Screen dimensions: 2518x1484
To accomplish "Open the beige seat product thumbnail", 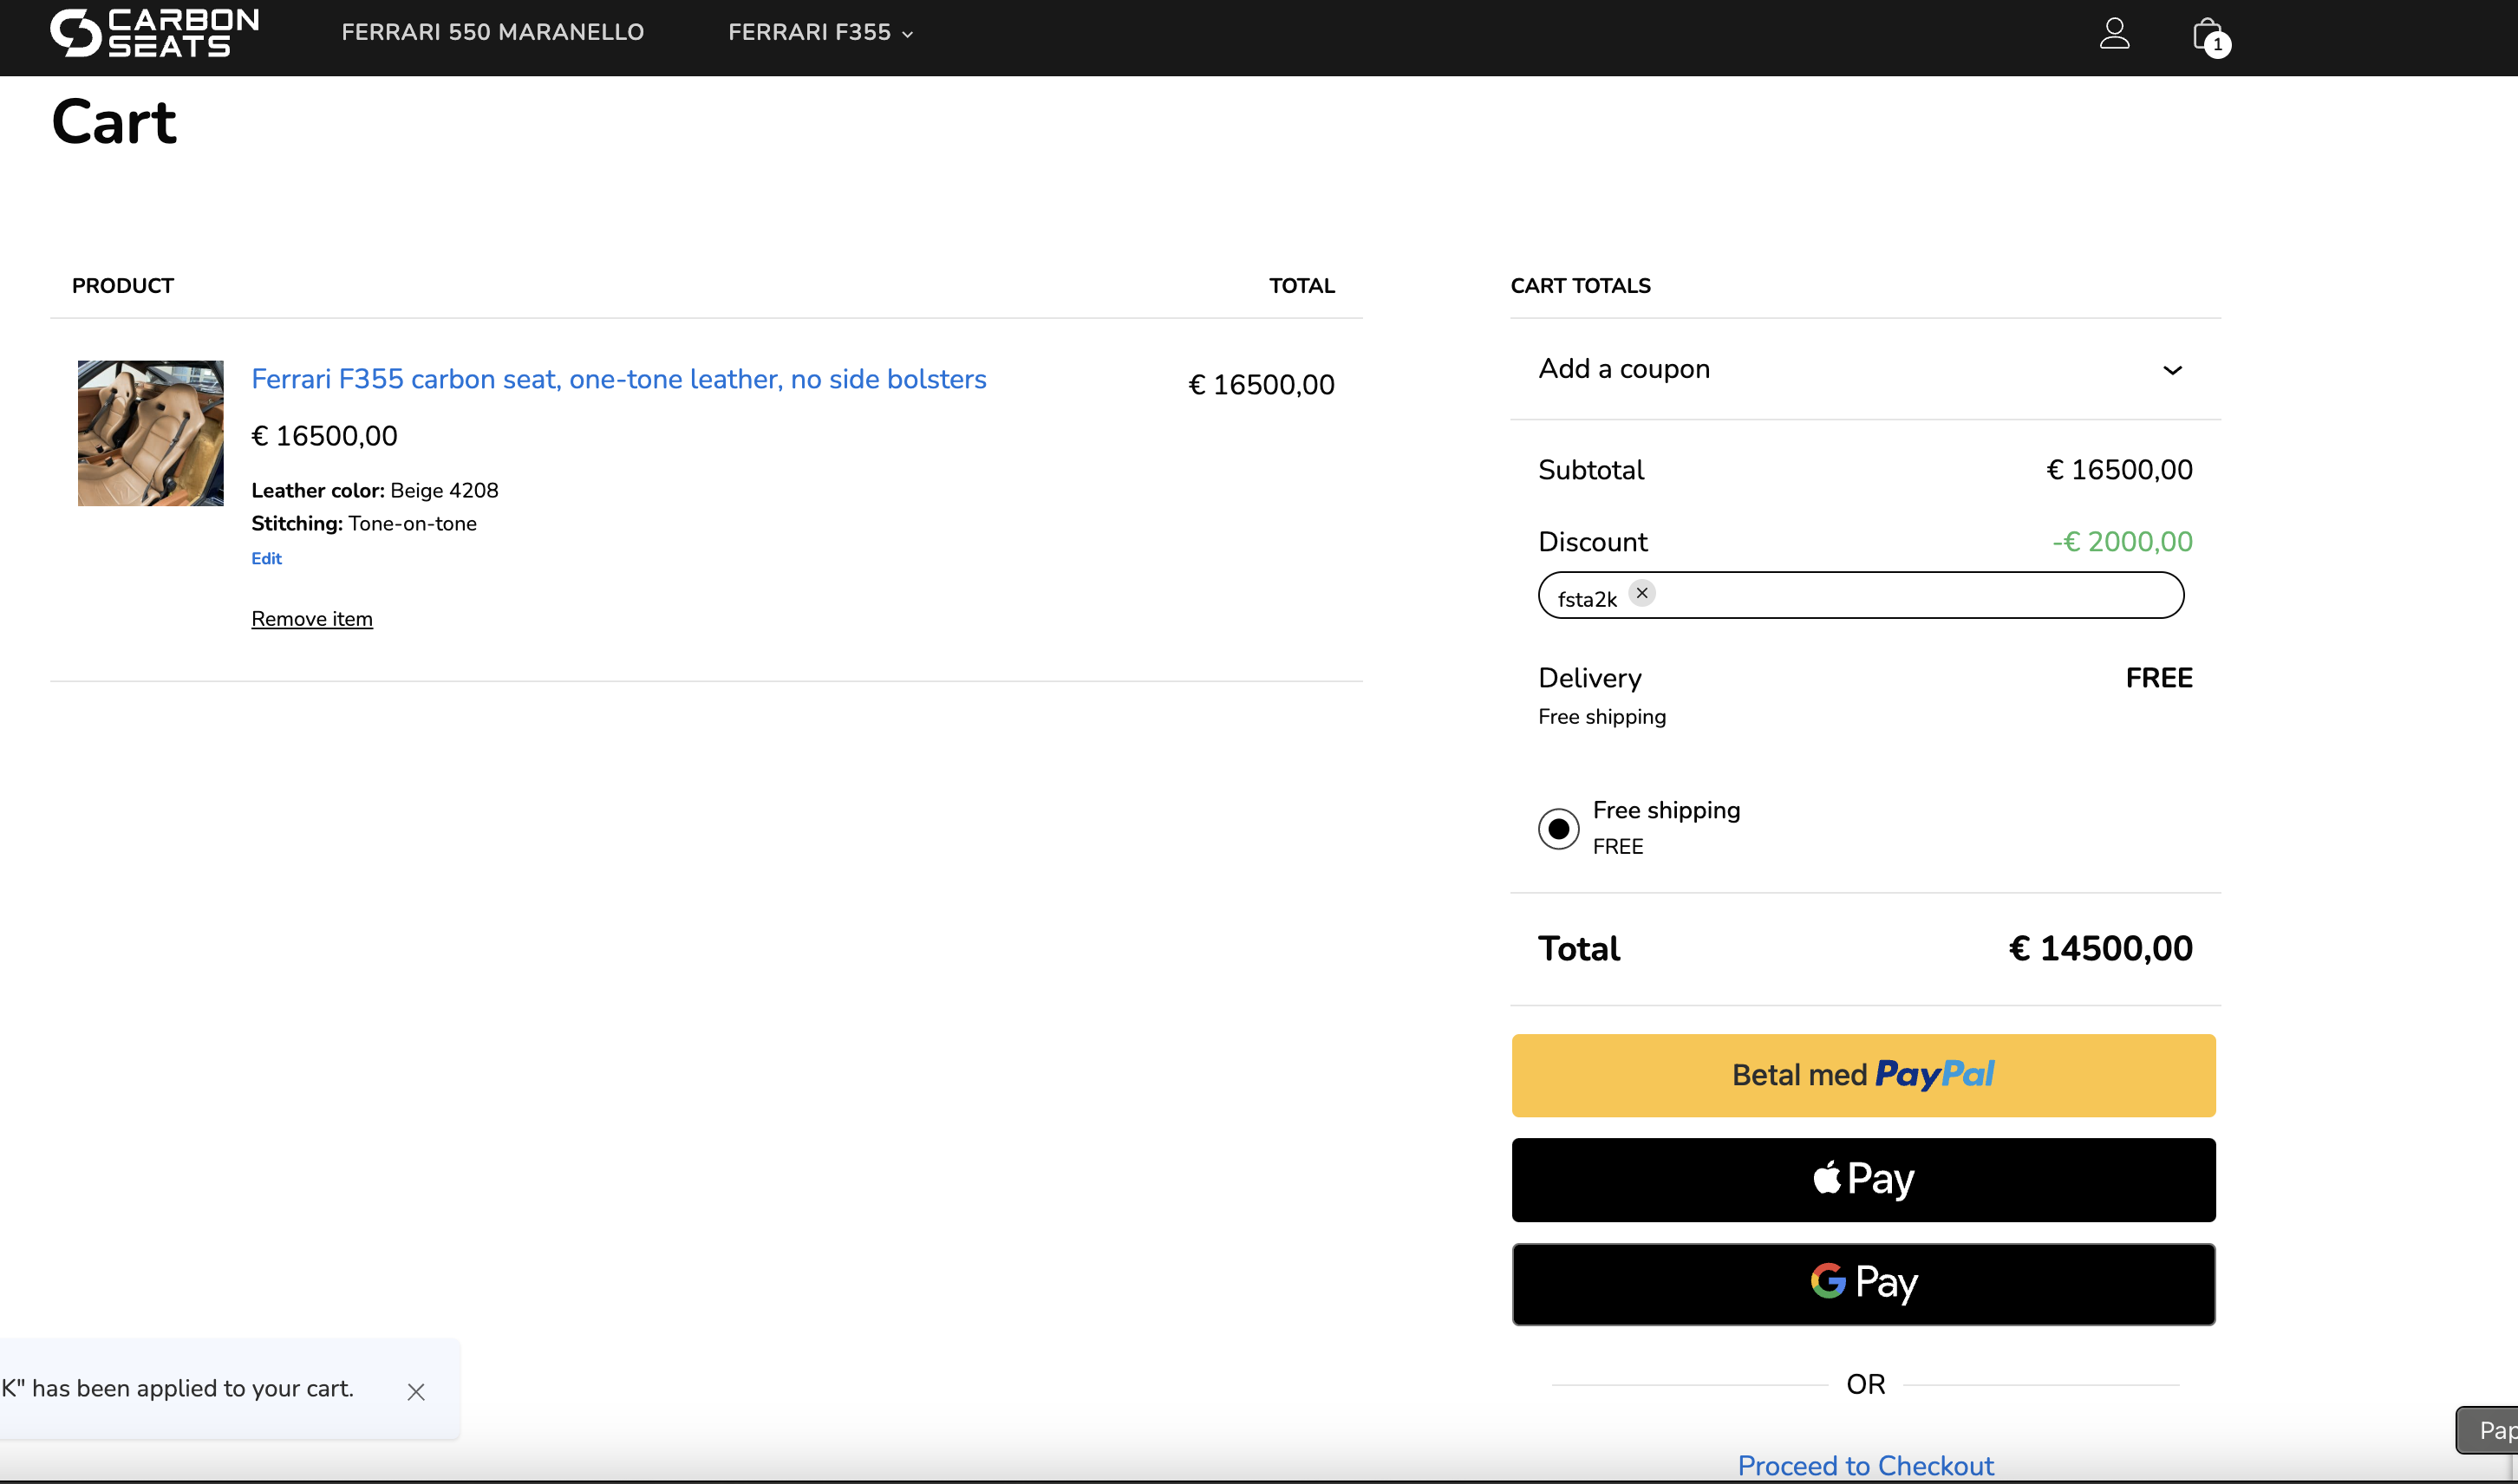I will [151, 433].
